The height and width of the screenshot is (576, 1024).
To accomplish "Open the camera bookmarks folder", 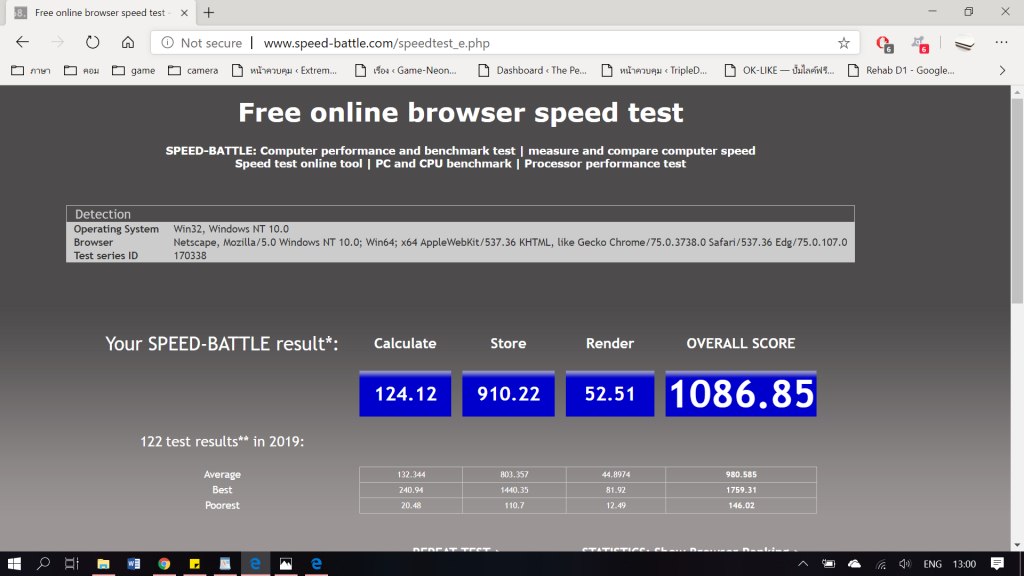I will click(193, 71).
